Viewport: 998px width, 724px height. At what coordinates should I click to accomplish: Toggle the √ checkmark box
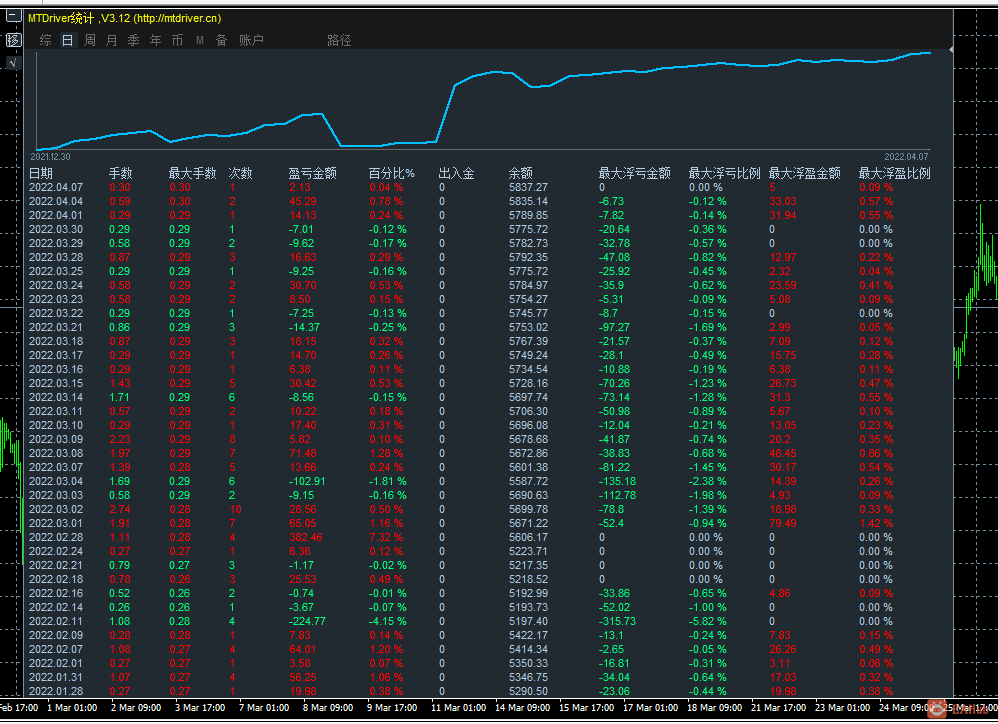point(13,62)
